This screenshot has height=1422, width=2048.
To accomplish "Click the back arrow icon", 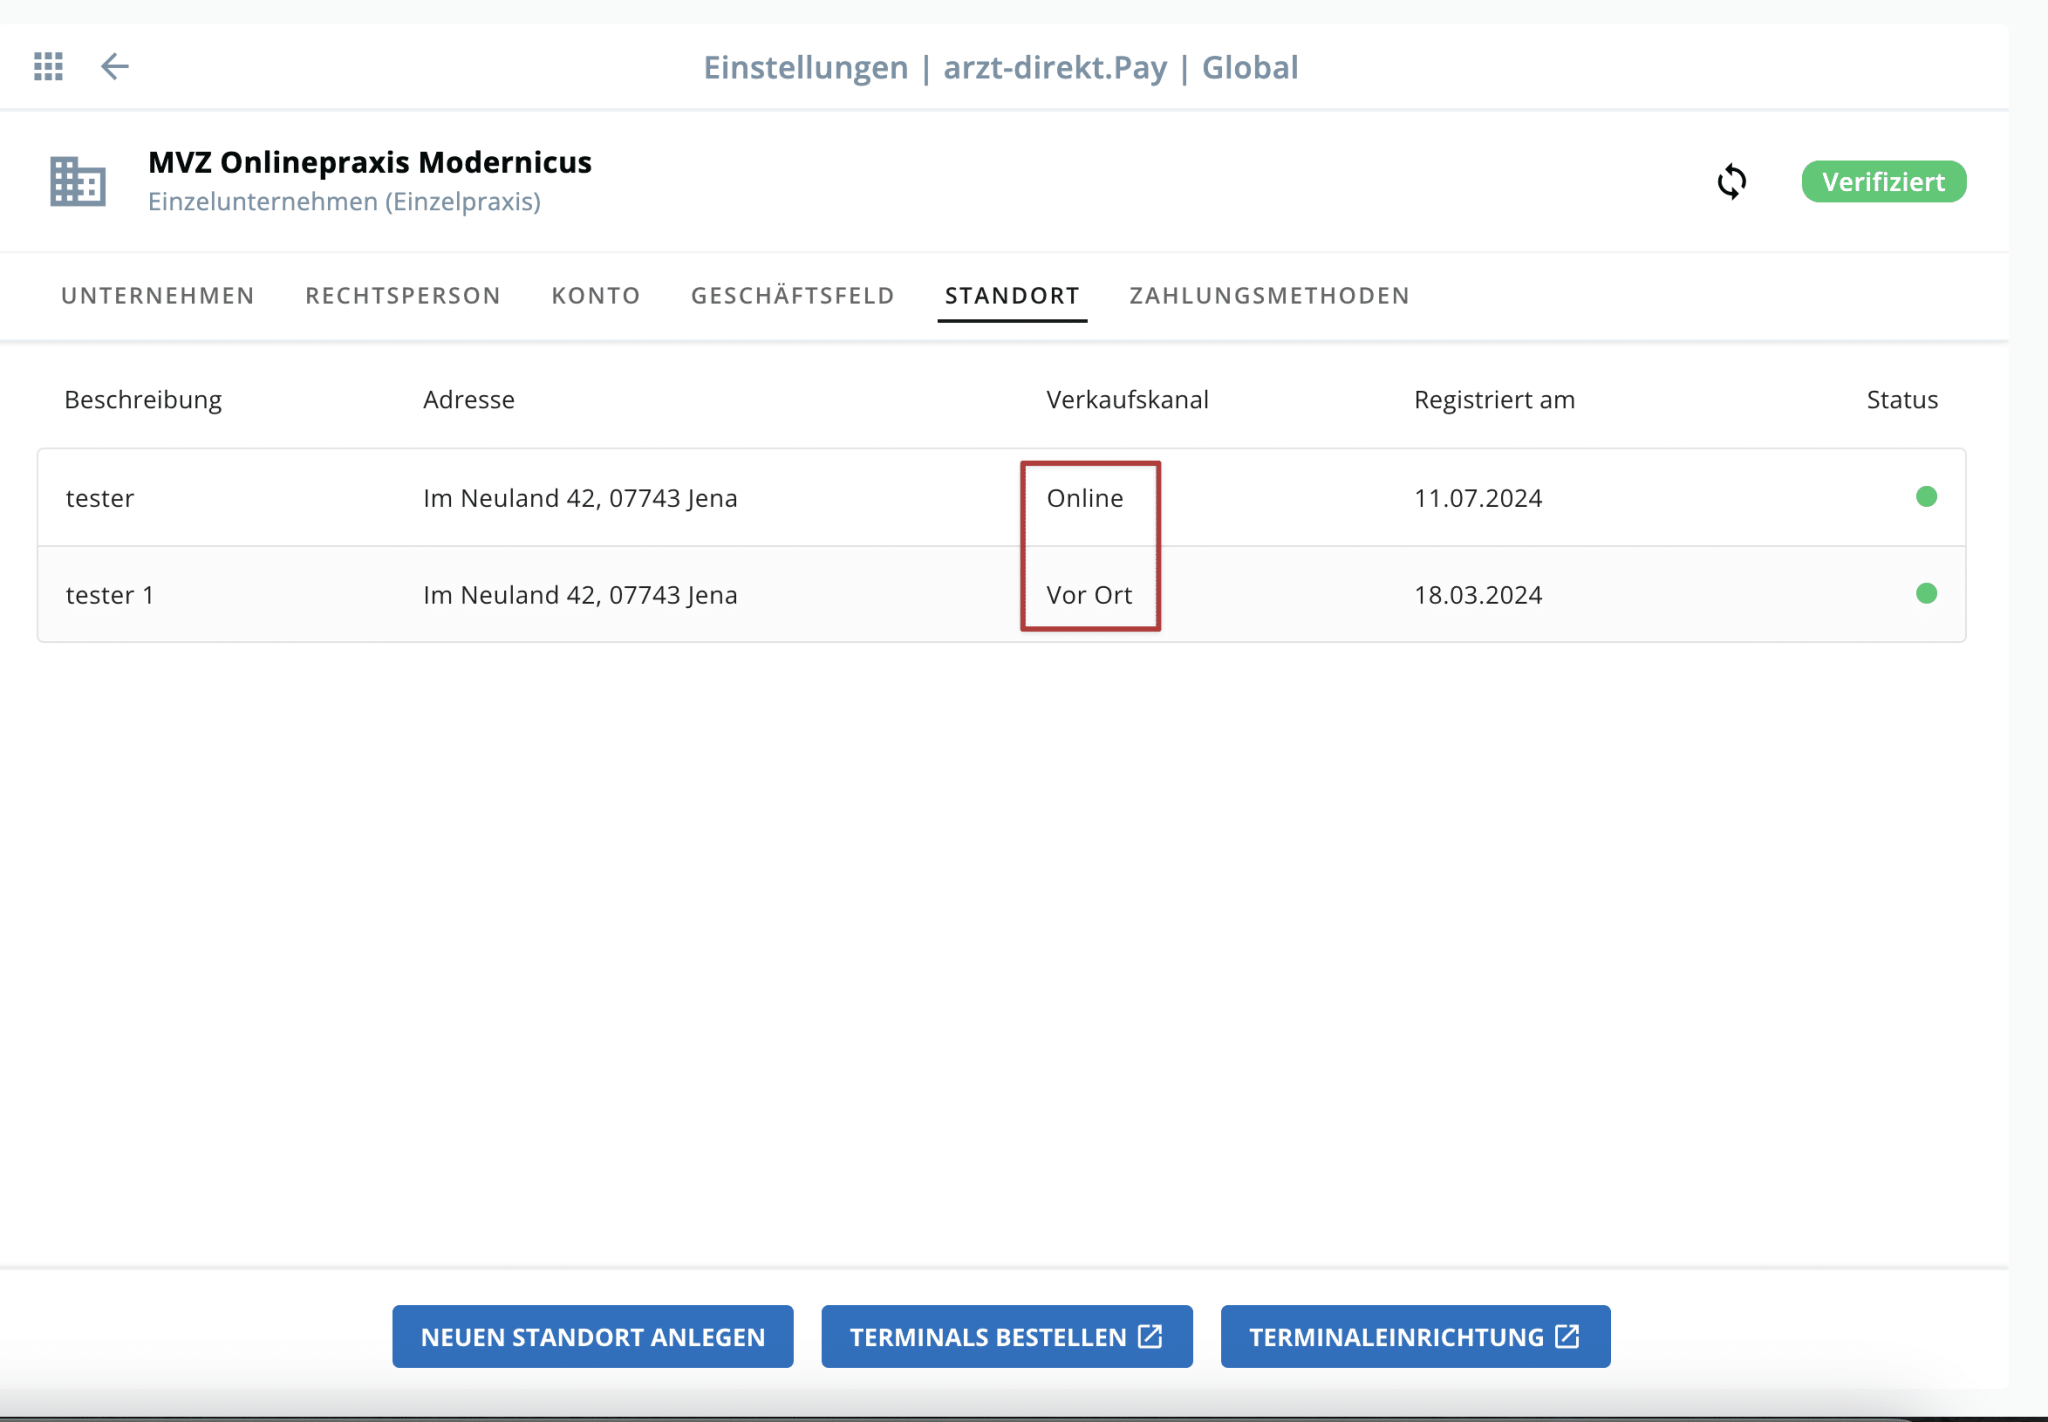I will pos(115,66).
